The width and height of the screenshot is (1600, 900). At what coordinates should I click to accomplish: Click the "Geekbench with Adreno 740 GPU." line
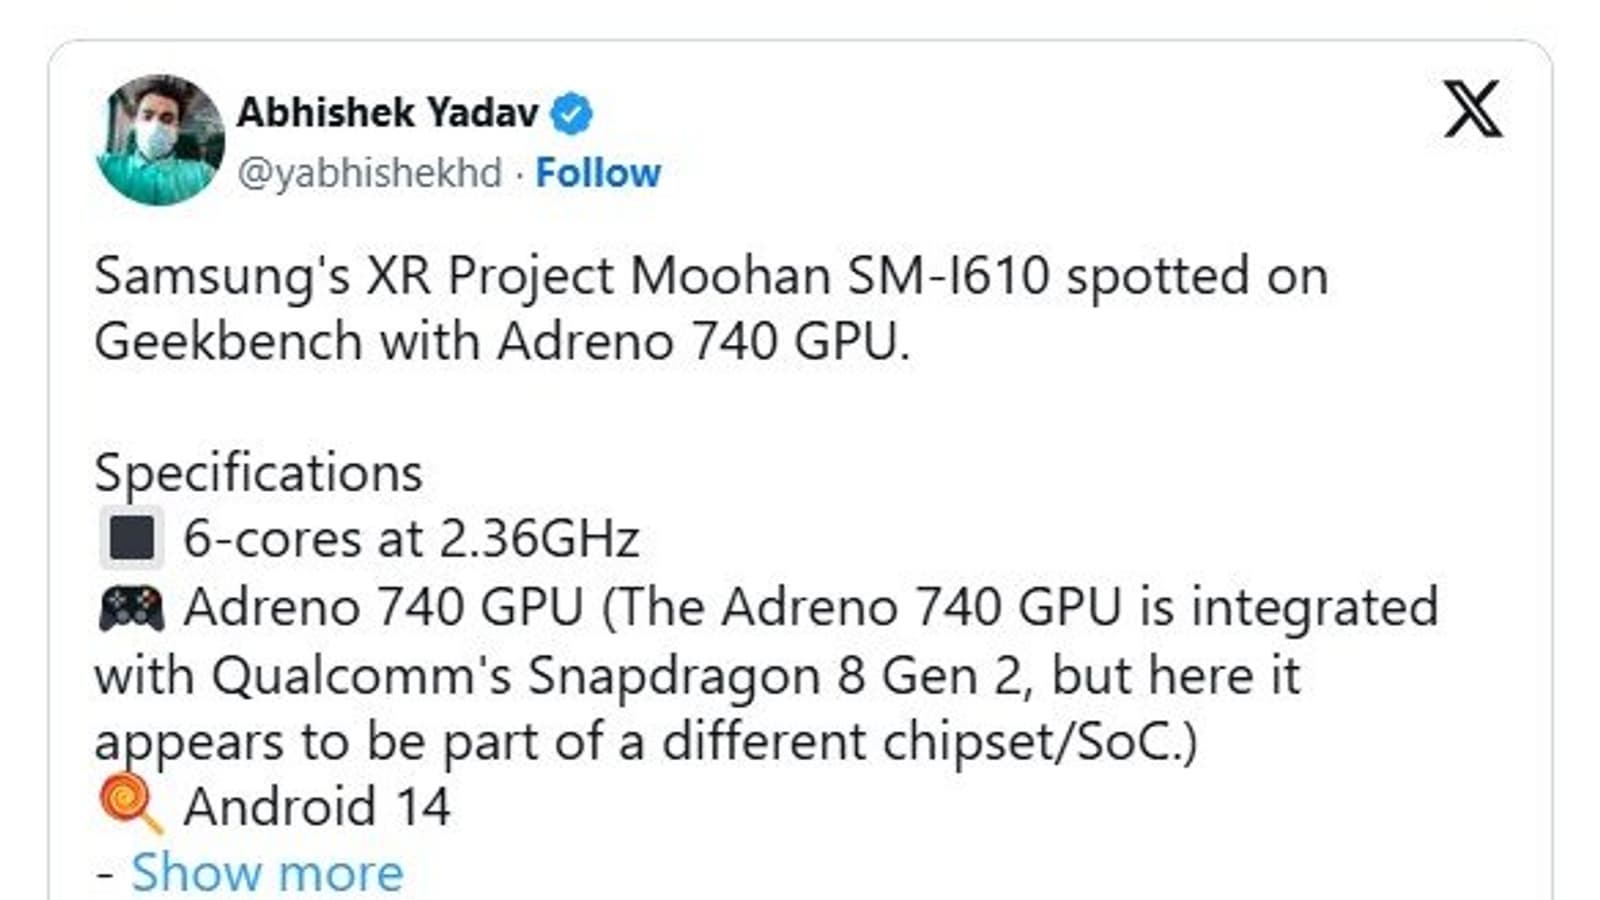(x=502, y=342)
